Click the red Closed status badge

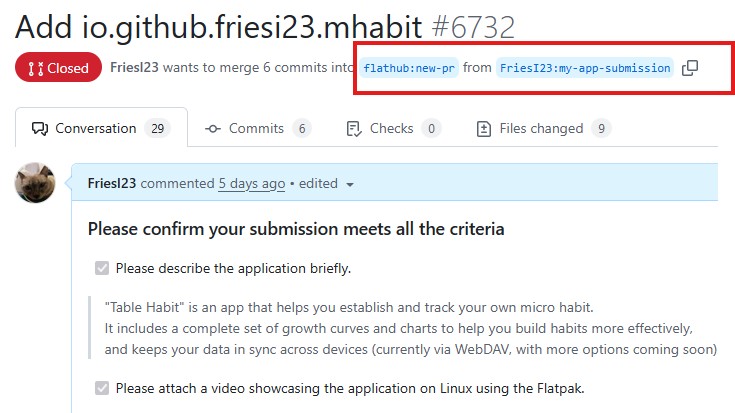click(x=58, y=68)
